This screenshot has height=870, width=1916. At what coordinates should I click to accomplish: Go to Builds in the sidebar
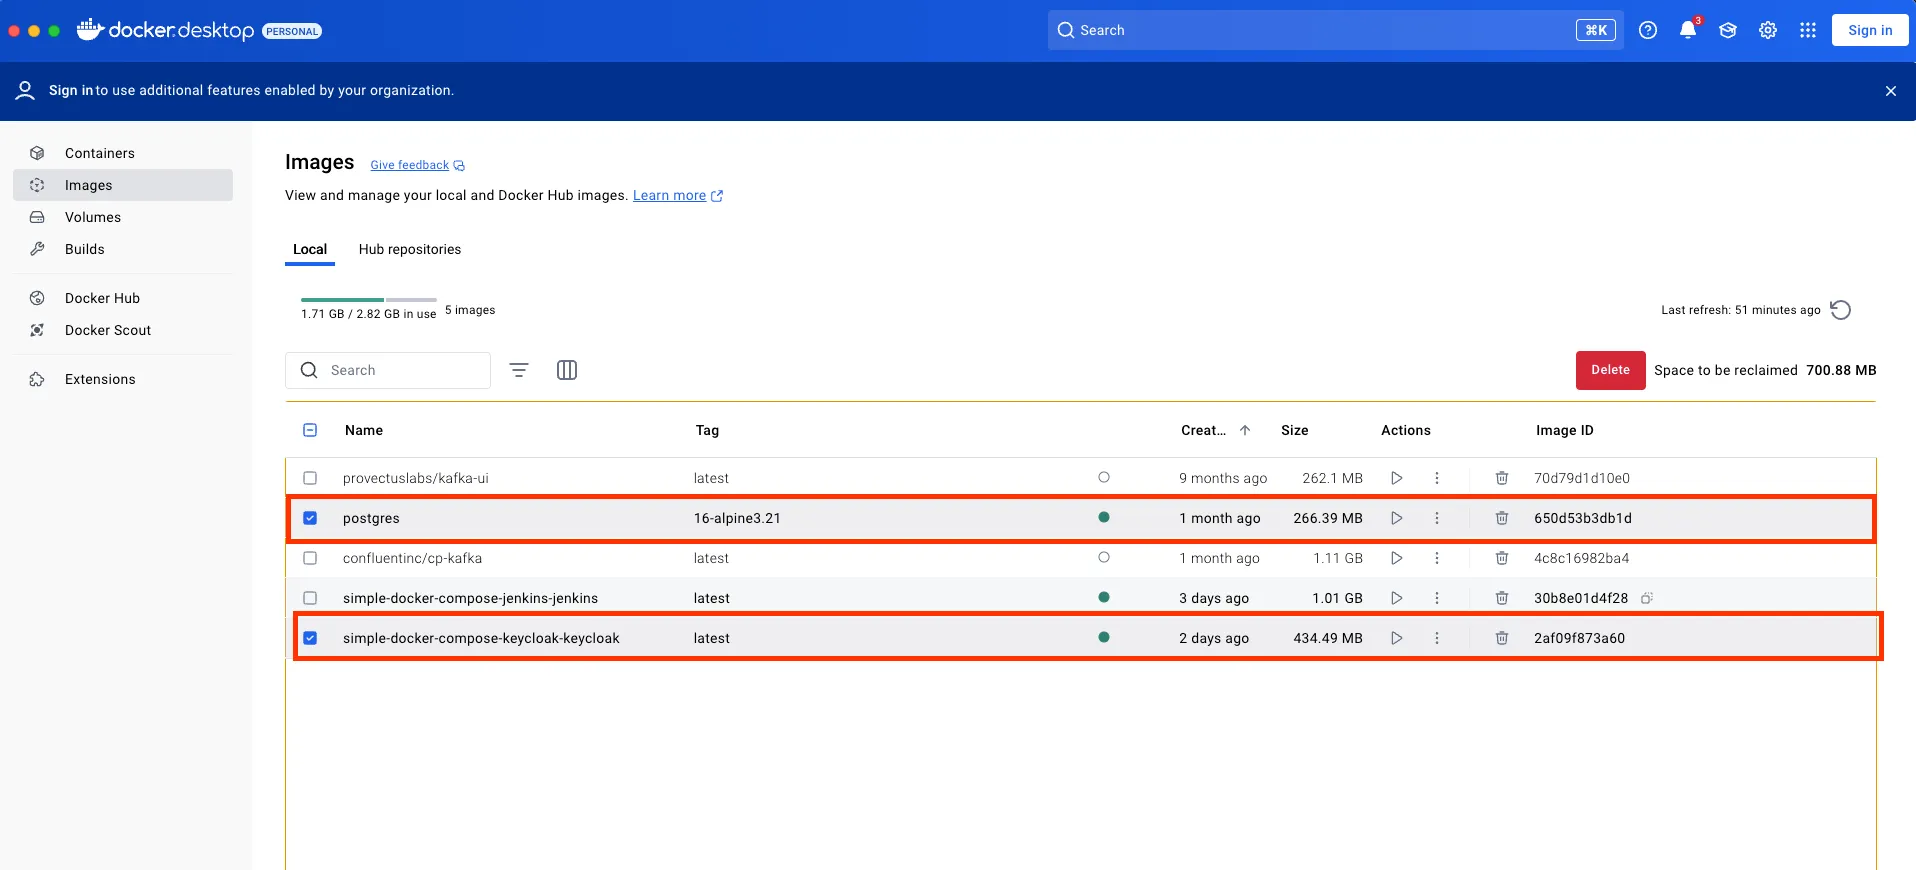pos(123,249)
